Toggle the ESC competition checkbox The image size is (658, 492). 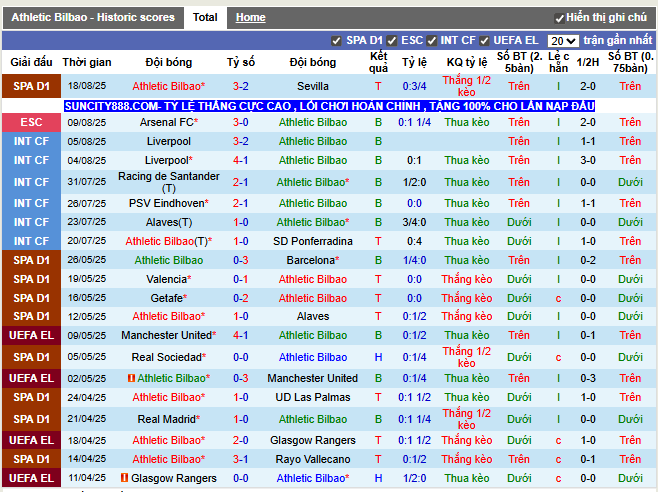click(392, 41)
